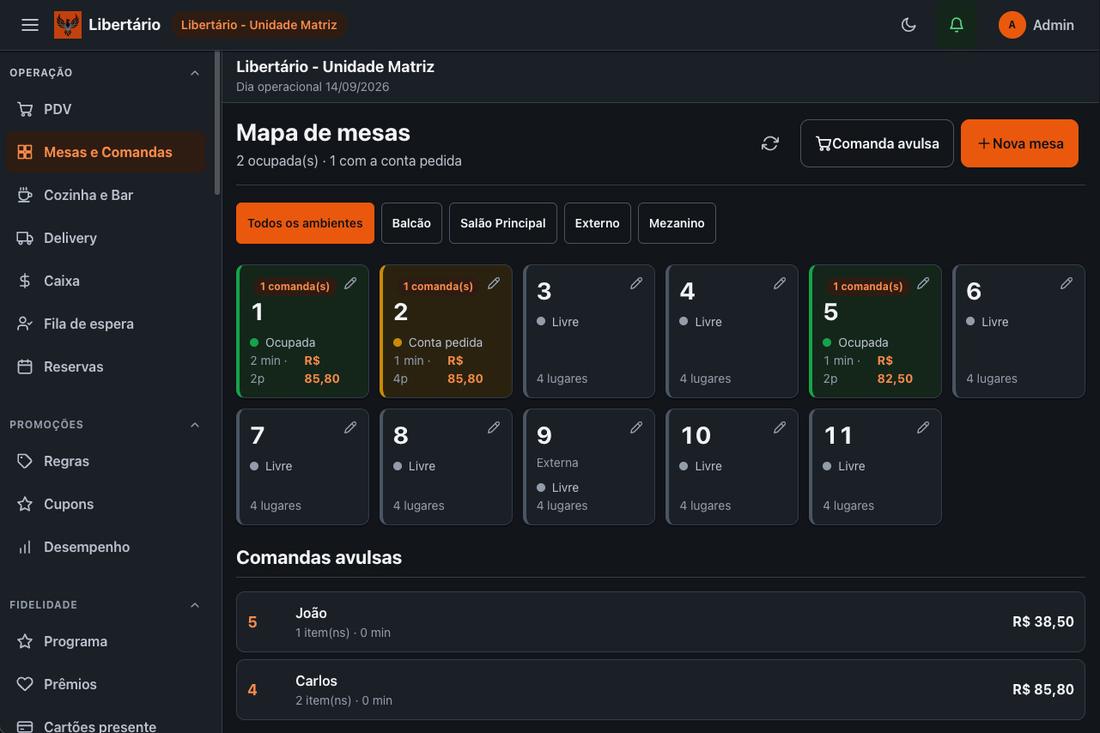Edit table 9 with the pencil icon
This screenshot has height=733, width=1100.
(636, 427)
